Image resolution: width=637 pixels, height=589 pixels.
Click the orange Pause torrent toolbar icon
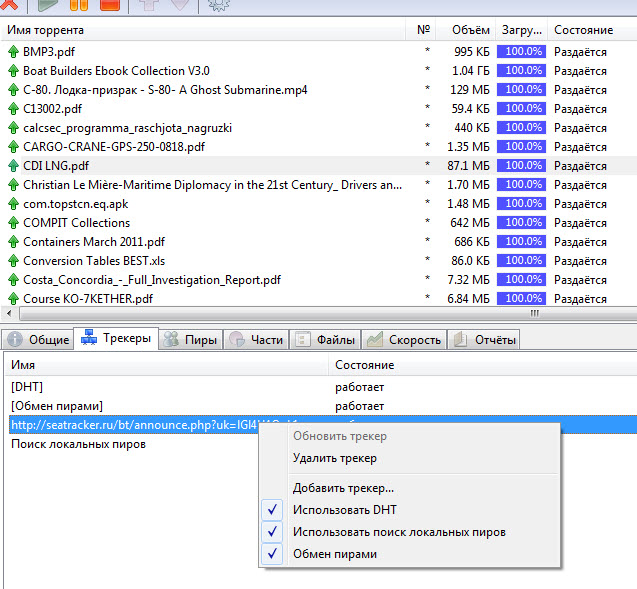pyautogui.click(x=79, y=5)
